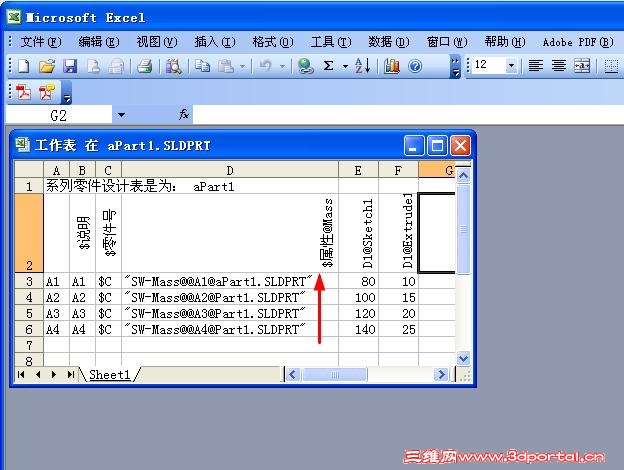624x470 pixels.
Task: Open the 数据(D) menu
Action: pos(389,42)
